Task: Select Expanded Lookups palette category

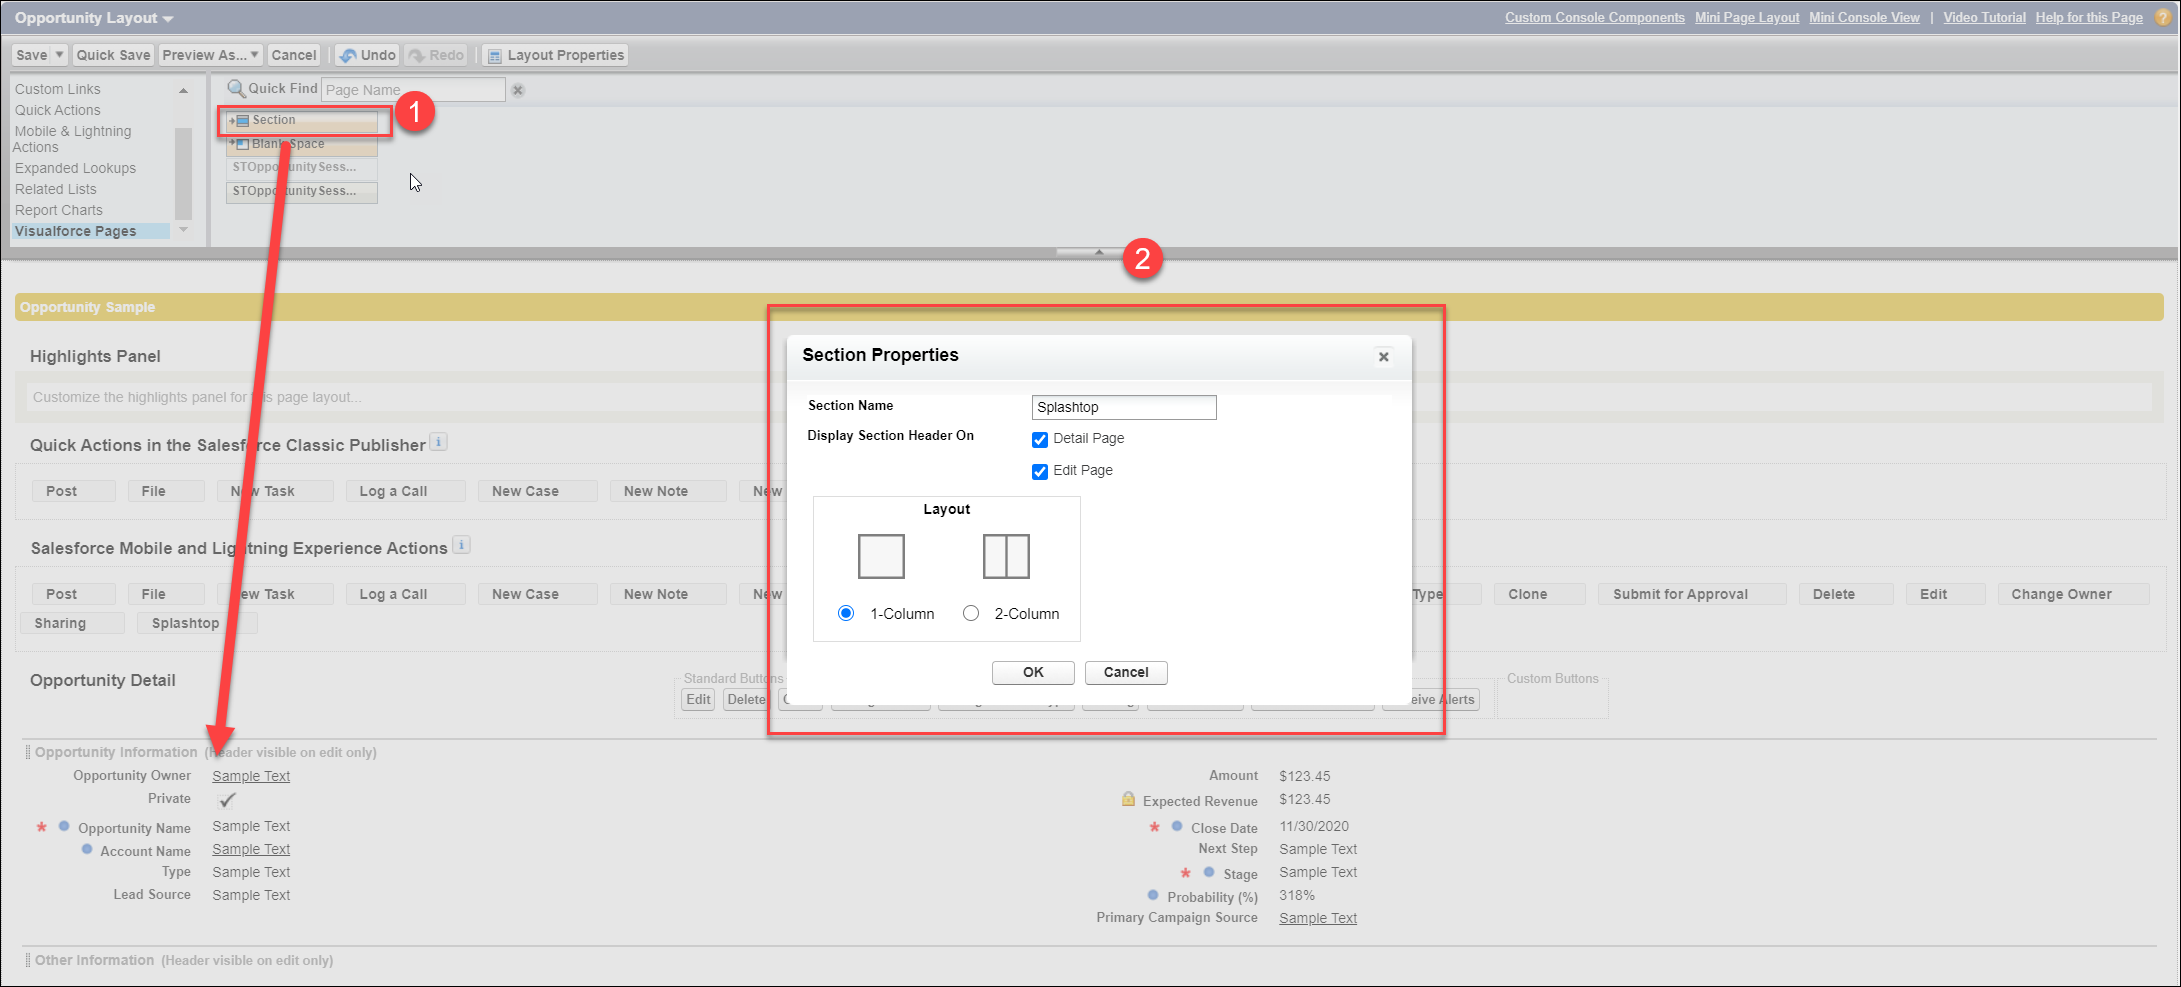Action: (x=75, y=168)
